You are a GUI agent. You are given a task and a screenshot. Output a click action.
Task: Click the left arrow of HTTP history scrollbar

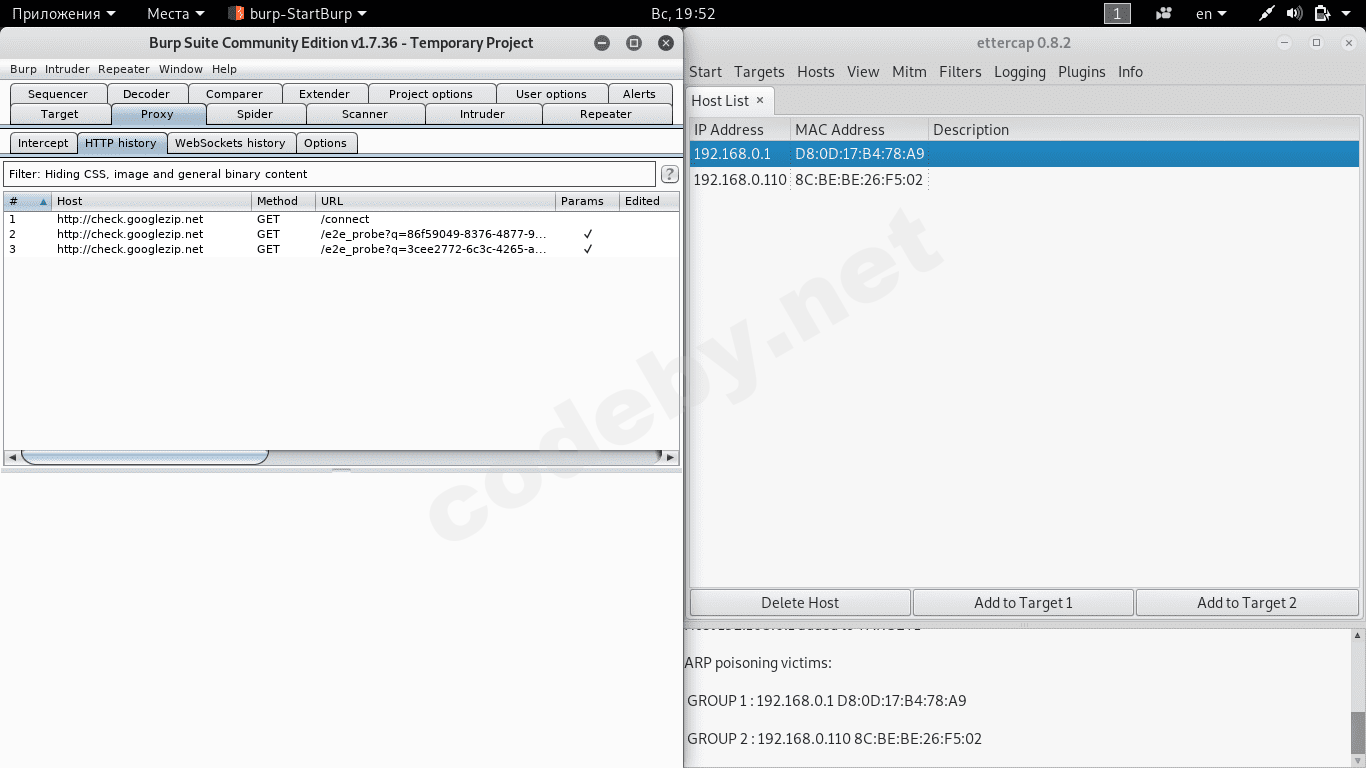pos(12,457)
